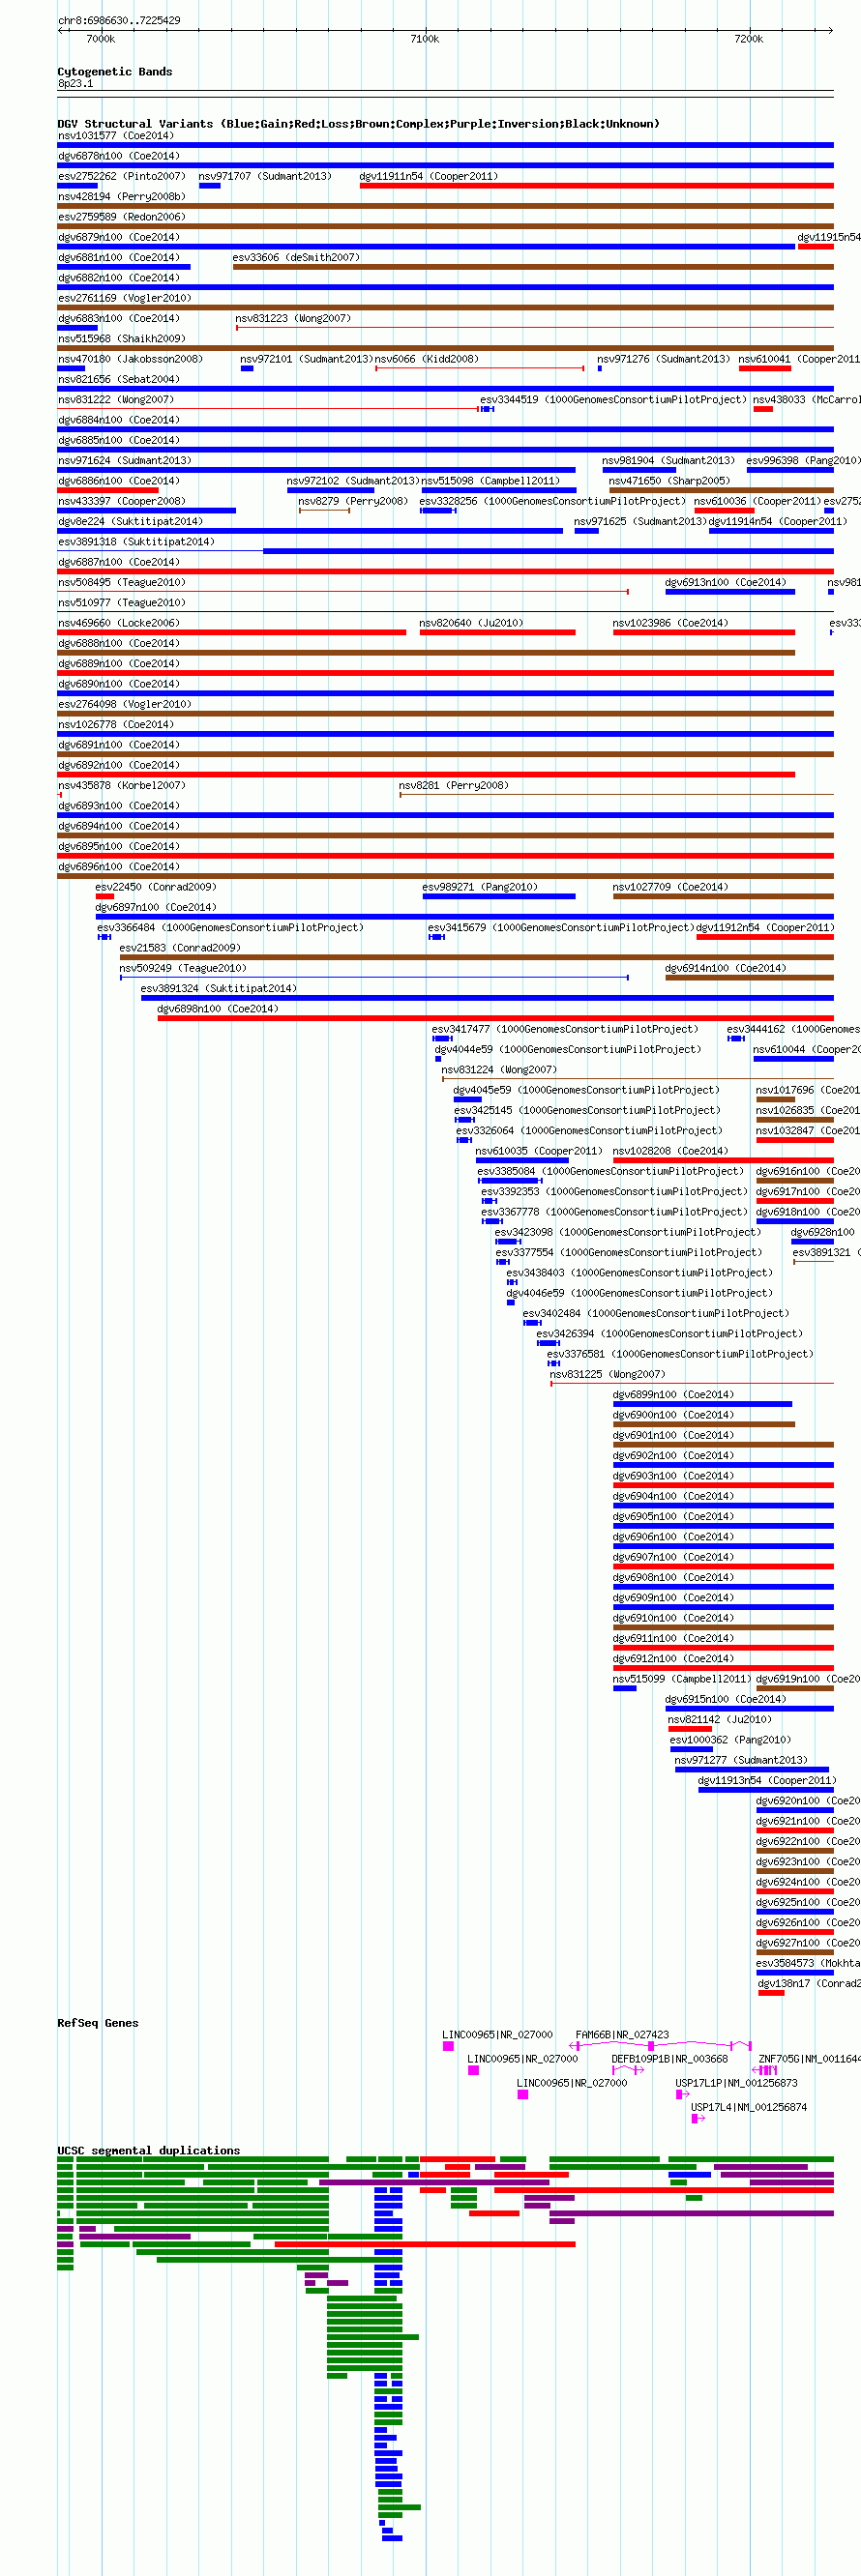Open variant dgv8e224 (Suktitipat2014)

pos(130,521)
